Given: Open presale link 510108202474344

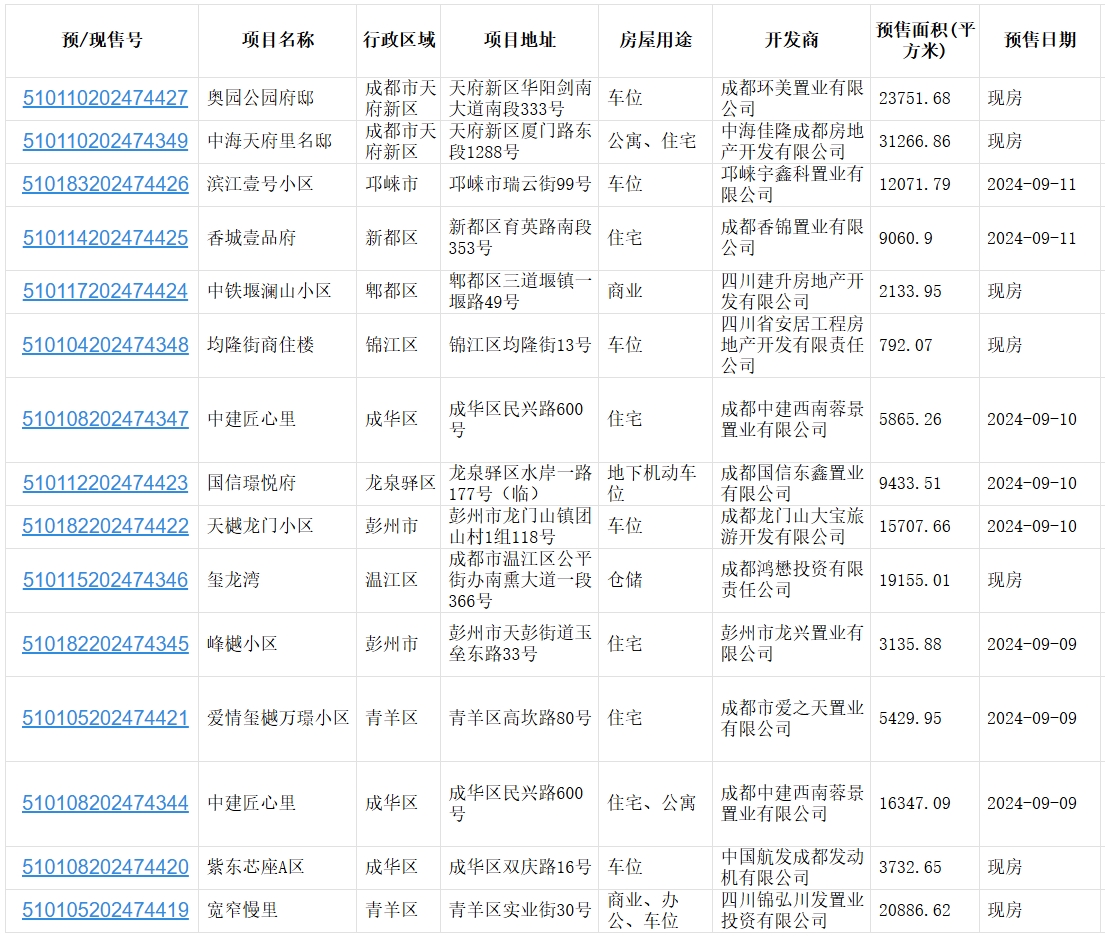Looking at the screenshot, I should [x=105, y=803].
